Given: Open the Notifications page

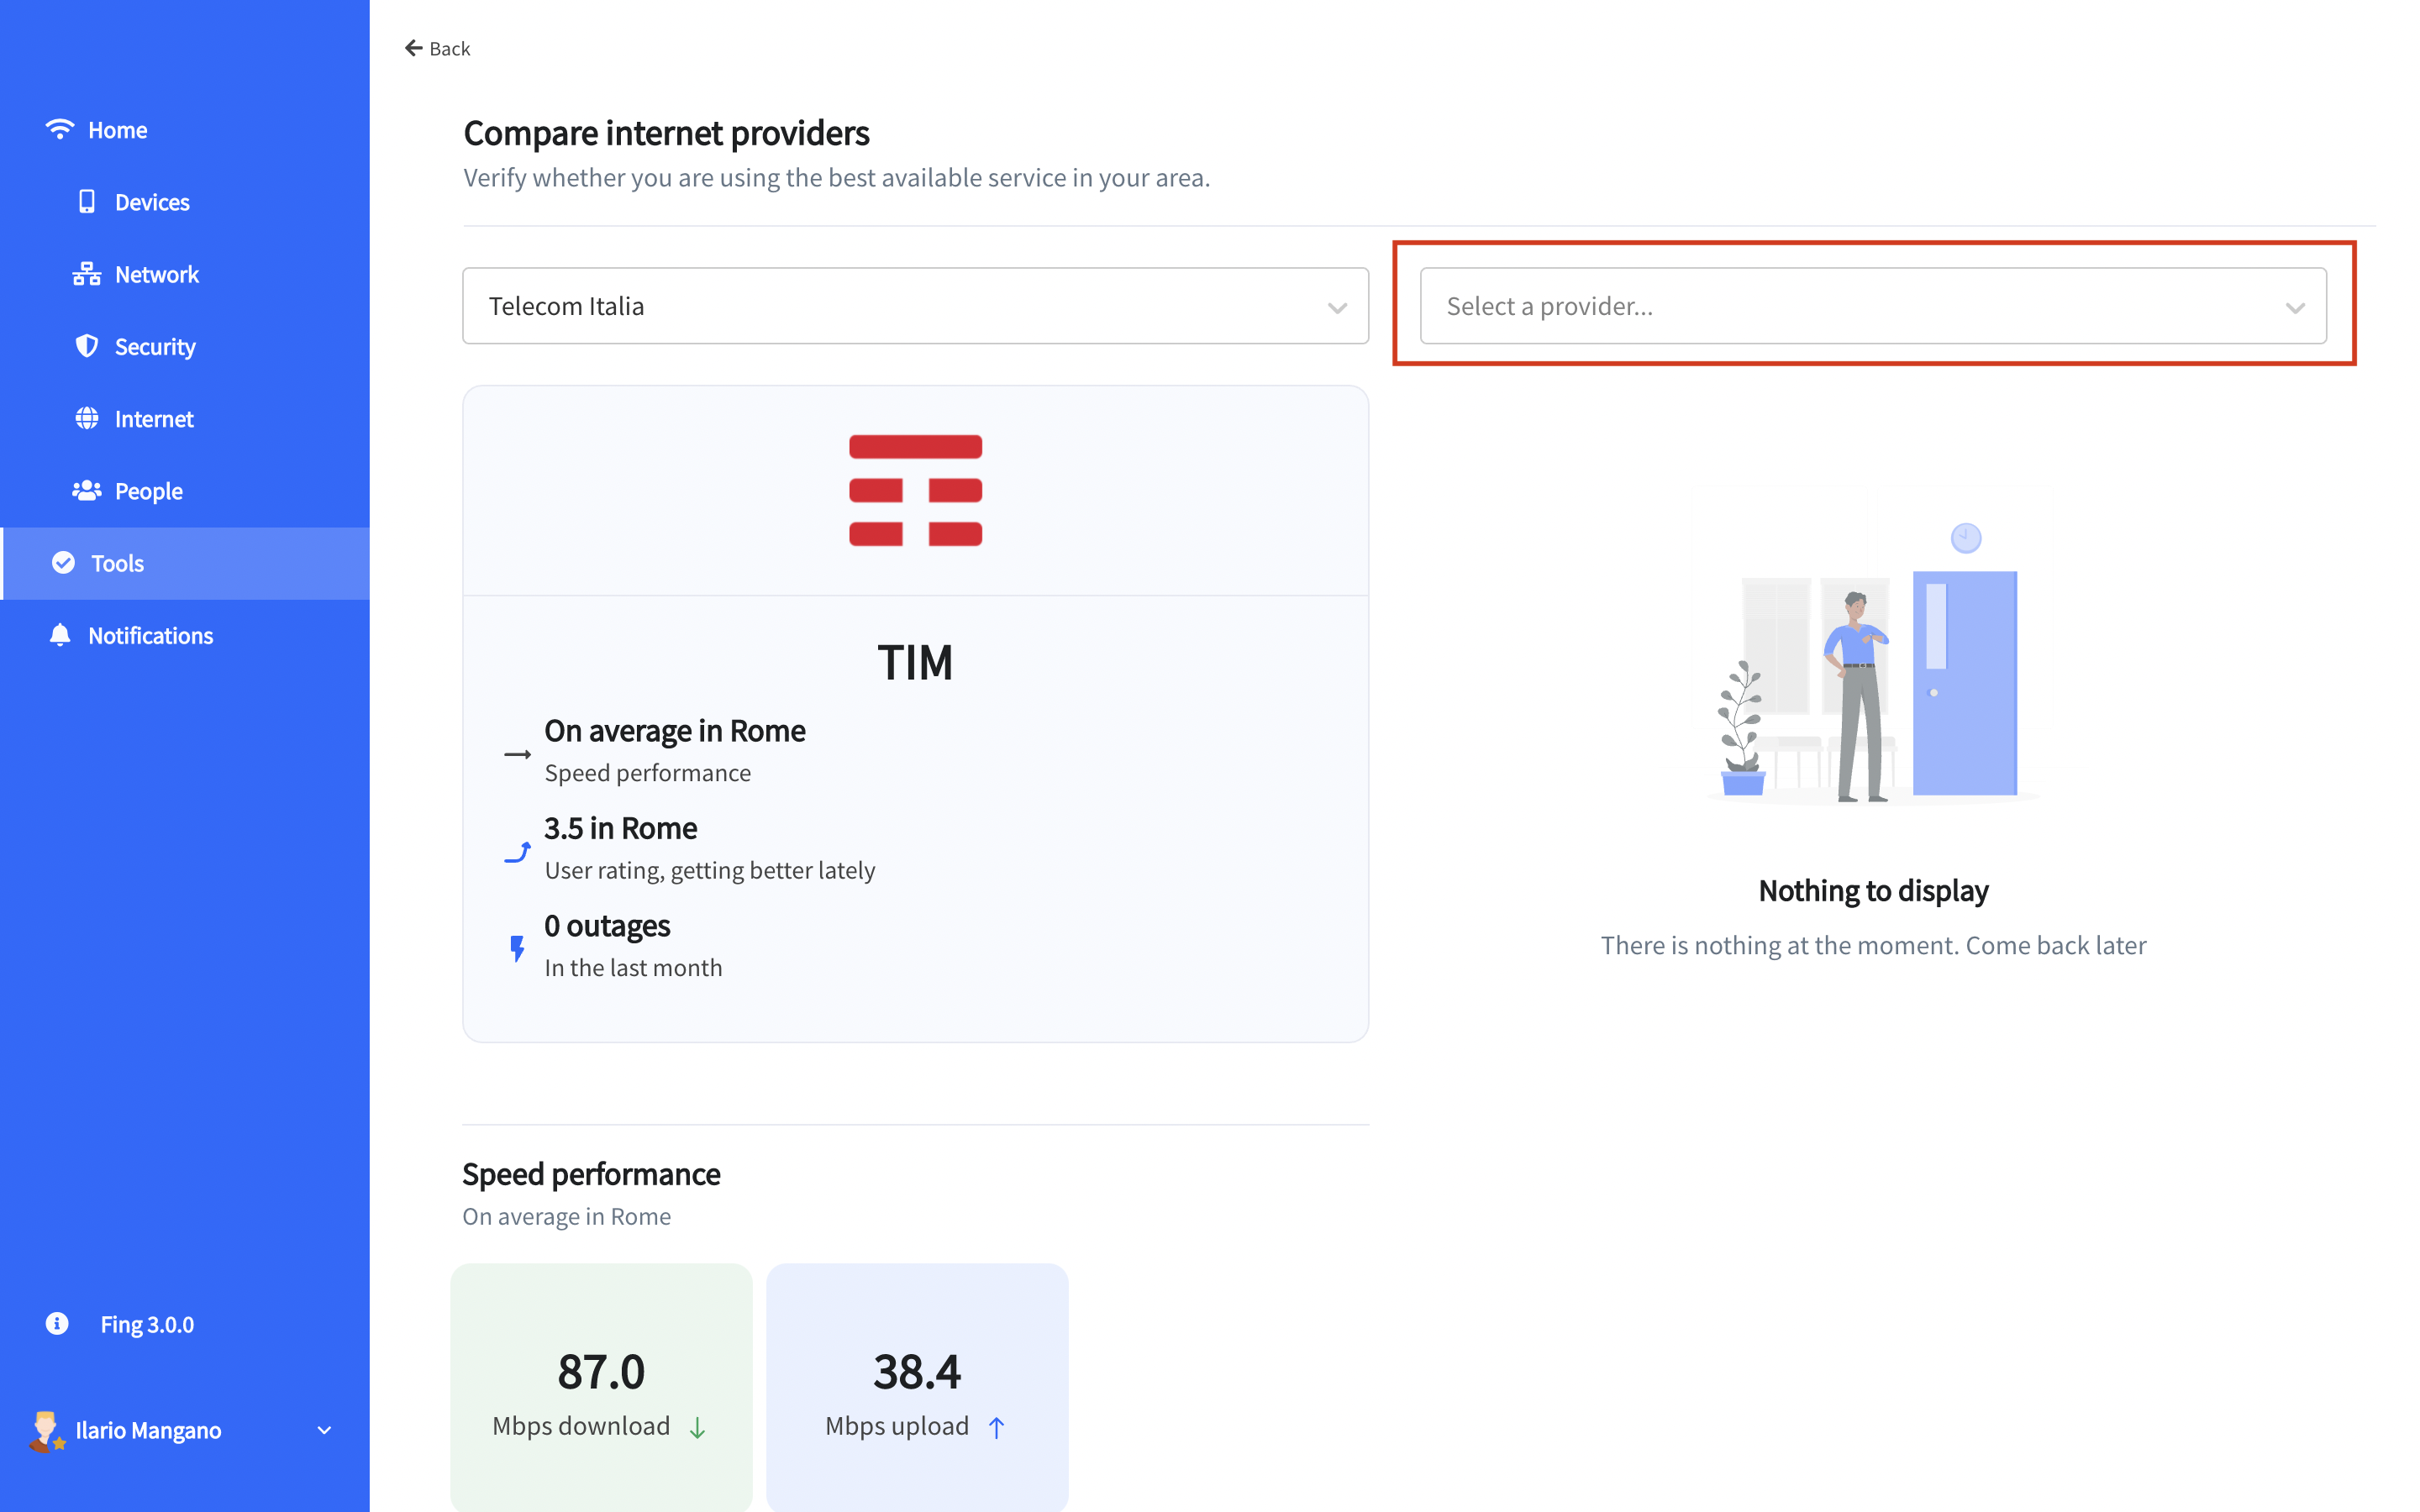Looking at the screenshot, I should pyautogui.click(x=185, y=635).
